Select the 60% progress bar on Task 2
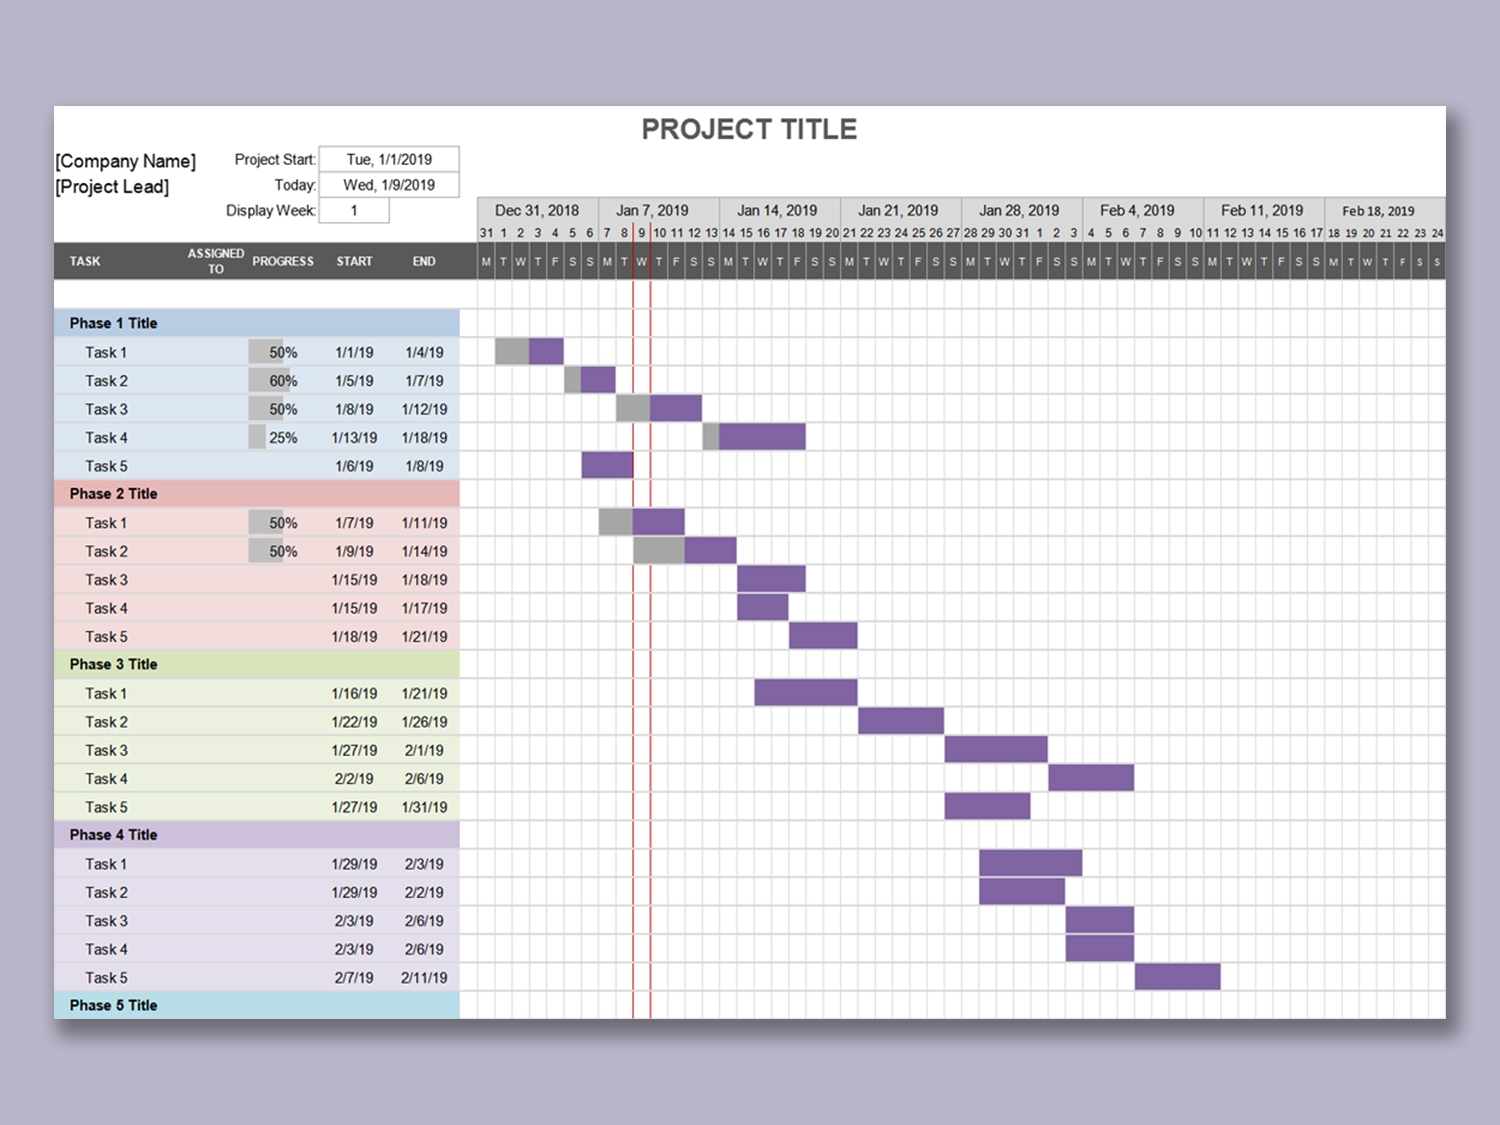This screenshot has height=1125, width=1500. (x=270, y=380)
